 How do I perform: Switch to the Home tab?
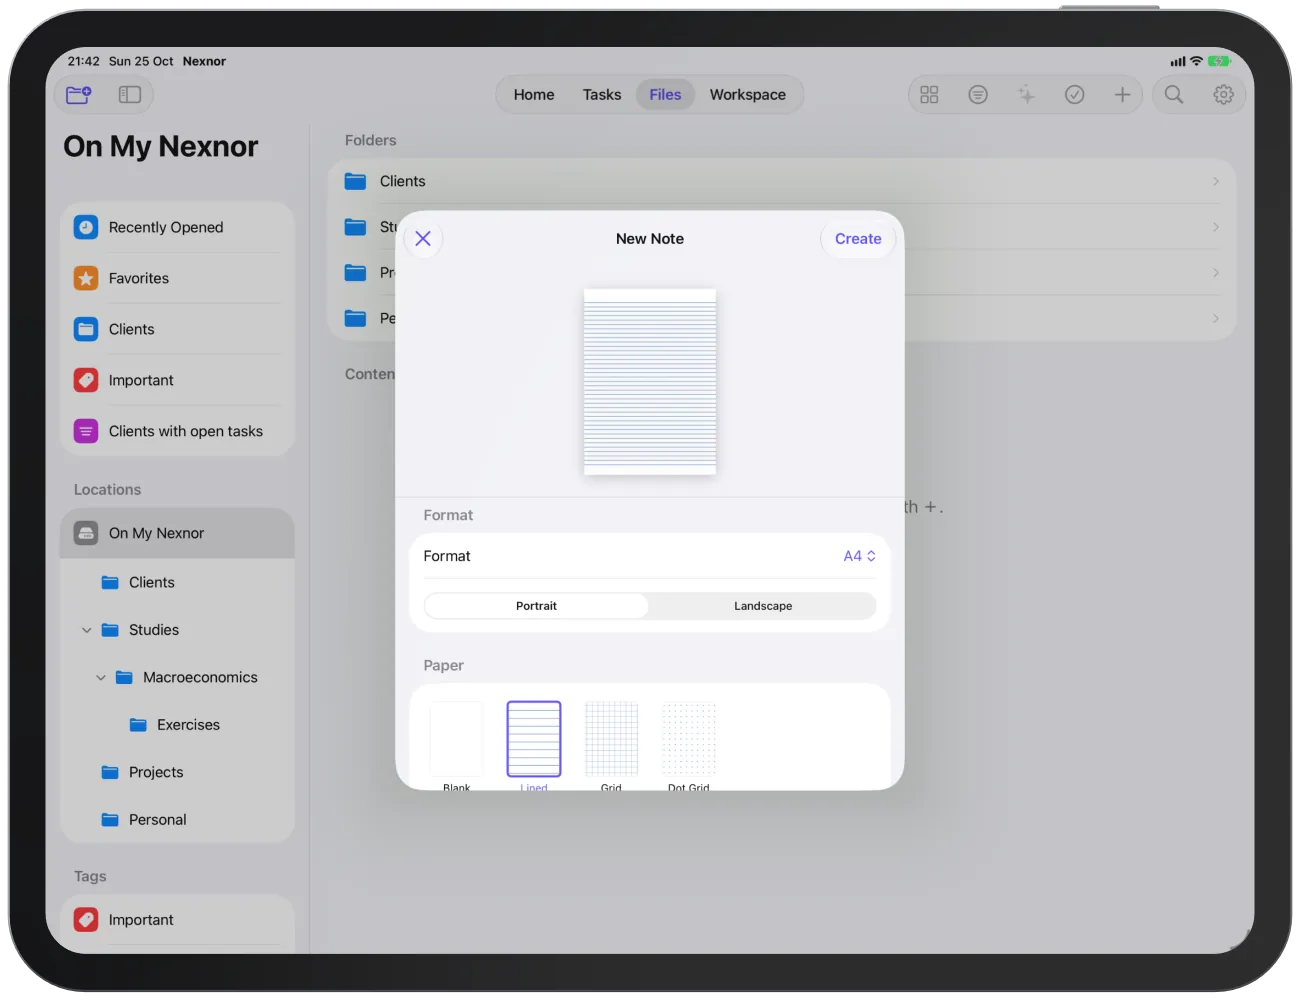click(534, 95)
